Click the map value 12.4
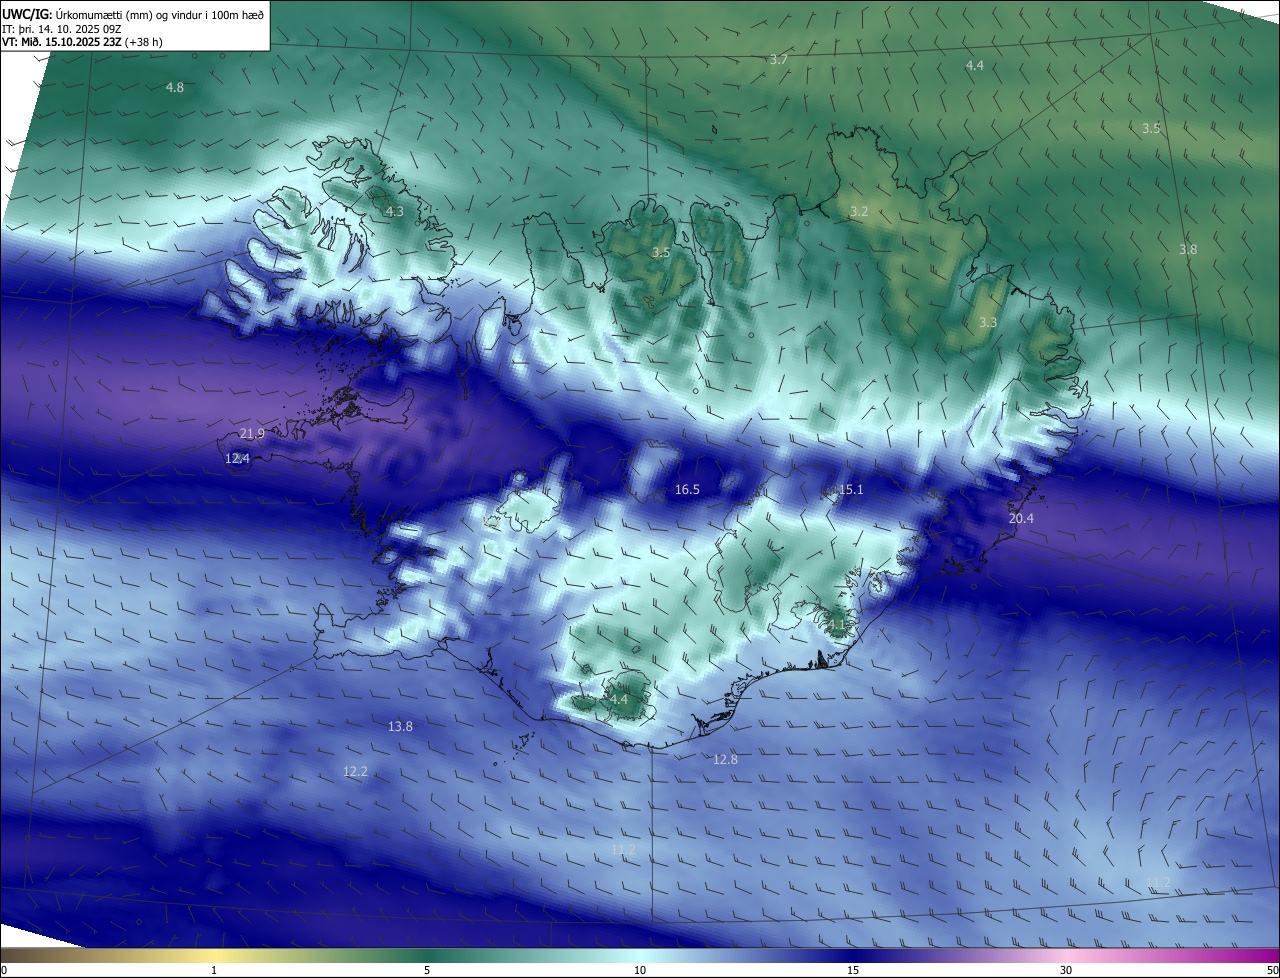The height and width of the screenshot is (978, 1280). [237, 458]
